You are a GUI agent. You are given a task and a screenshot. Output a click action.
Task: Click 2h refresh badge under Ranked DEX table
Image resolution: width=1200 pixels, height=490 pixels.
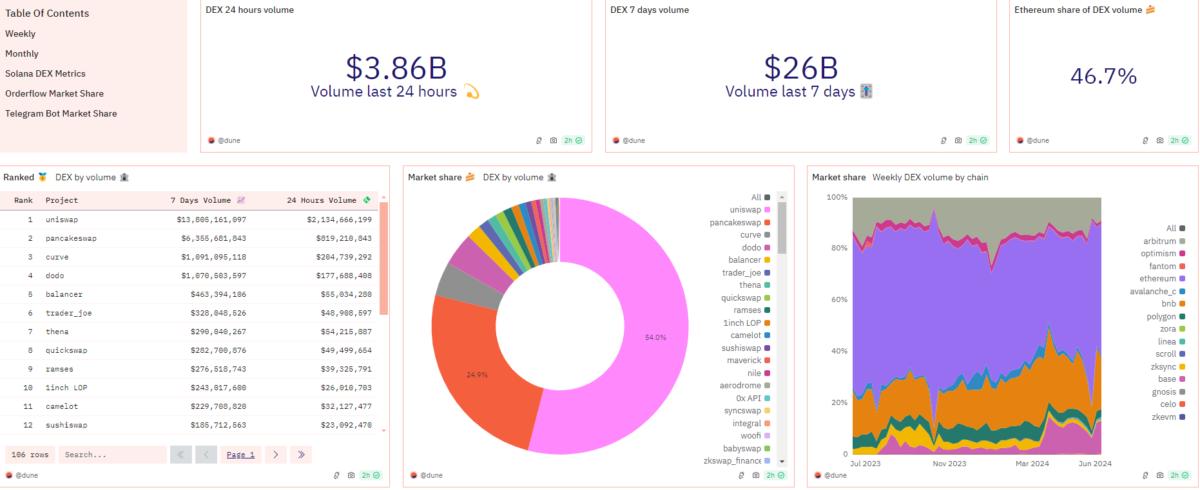point(372,475)
